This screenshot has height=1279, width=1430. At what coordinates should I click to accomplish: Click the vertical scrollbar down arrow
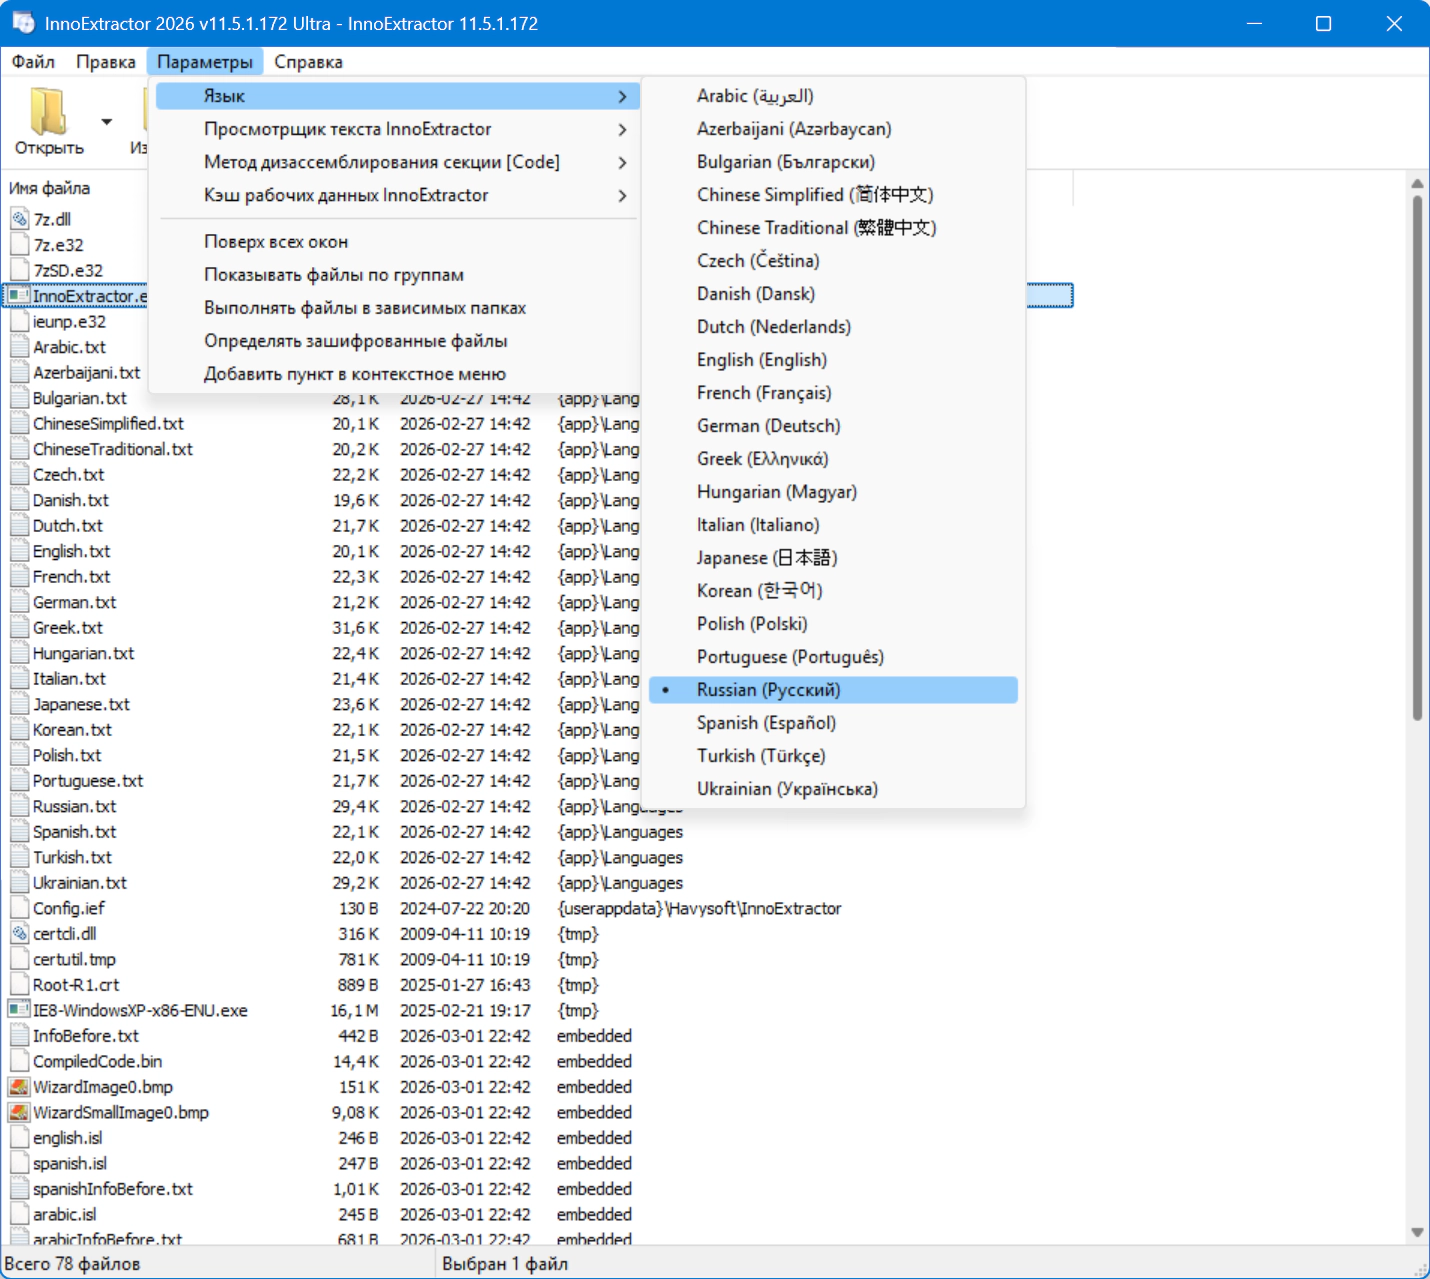click(x=1417, y=1232)
